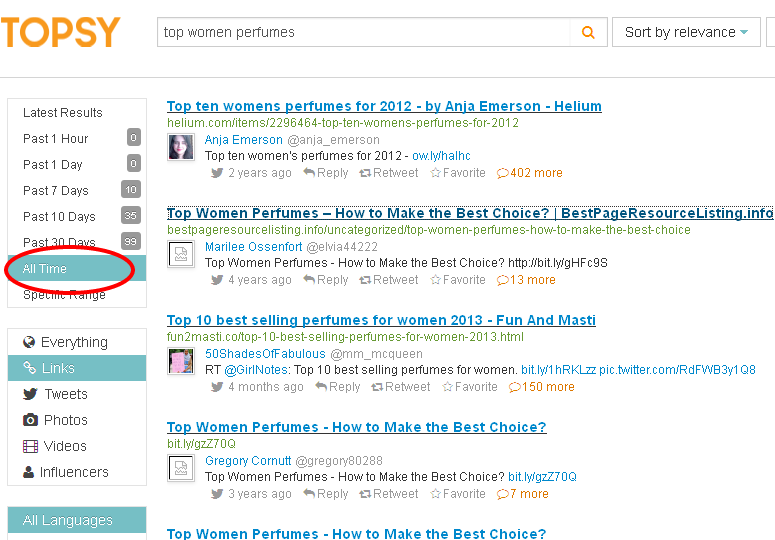This screenshot has width=775, height=540.
Task: Click Anja Emerson's avatar thumbnail
Action: pos(181,147)
